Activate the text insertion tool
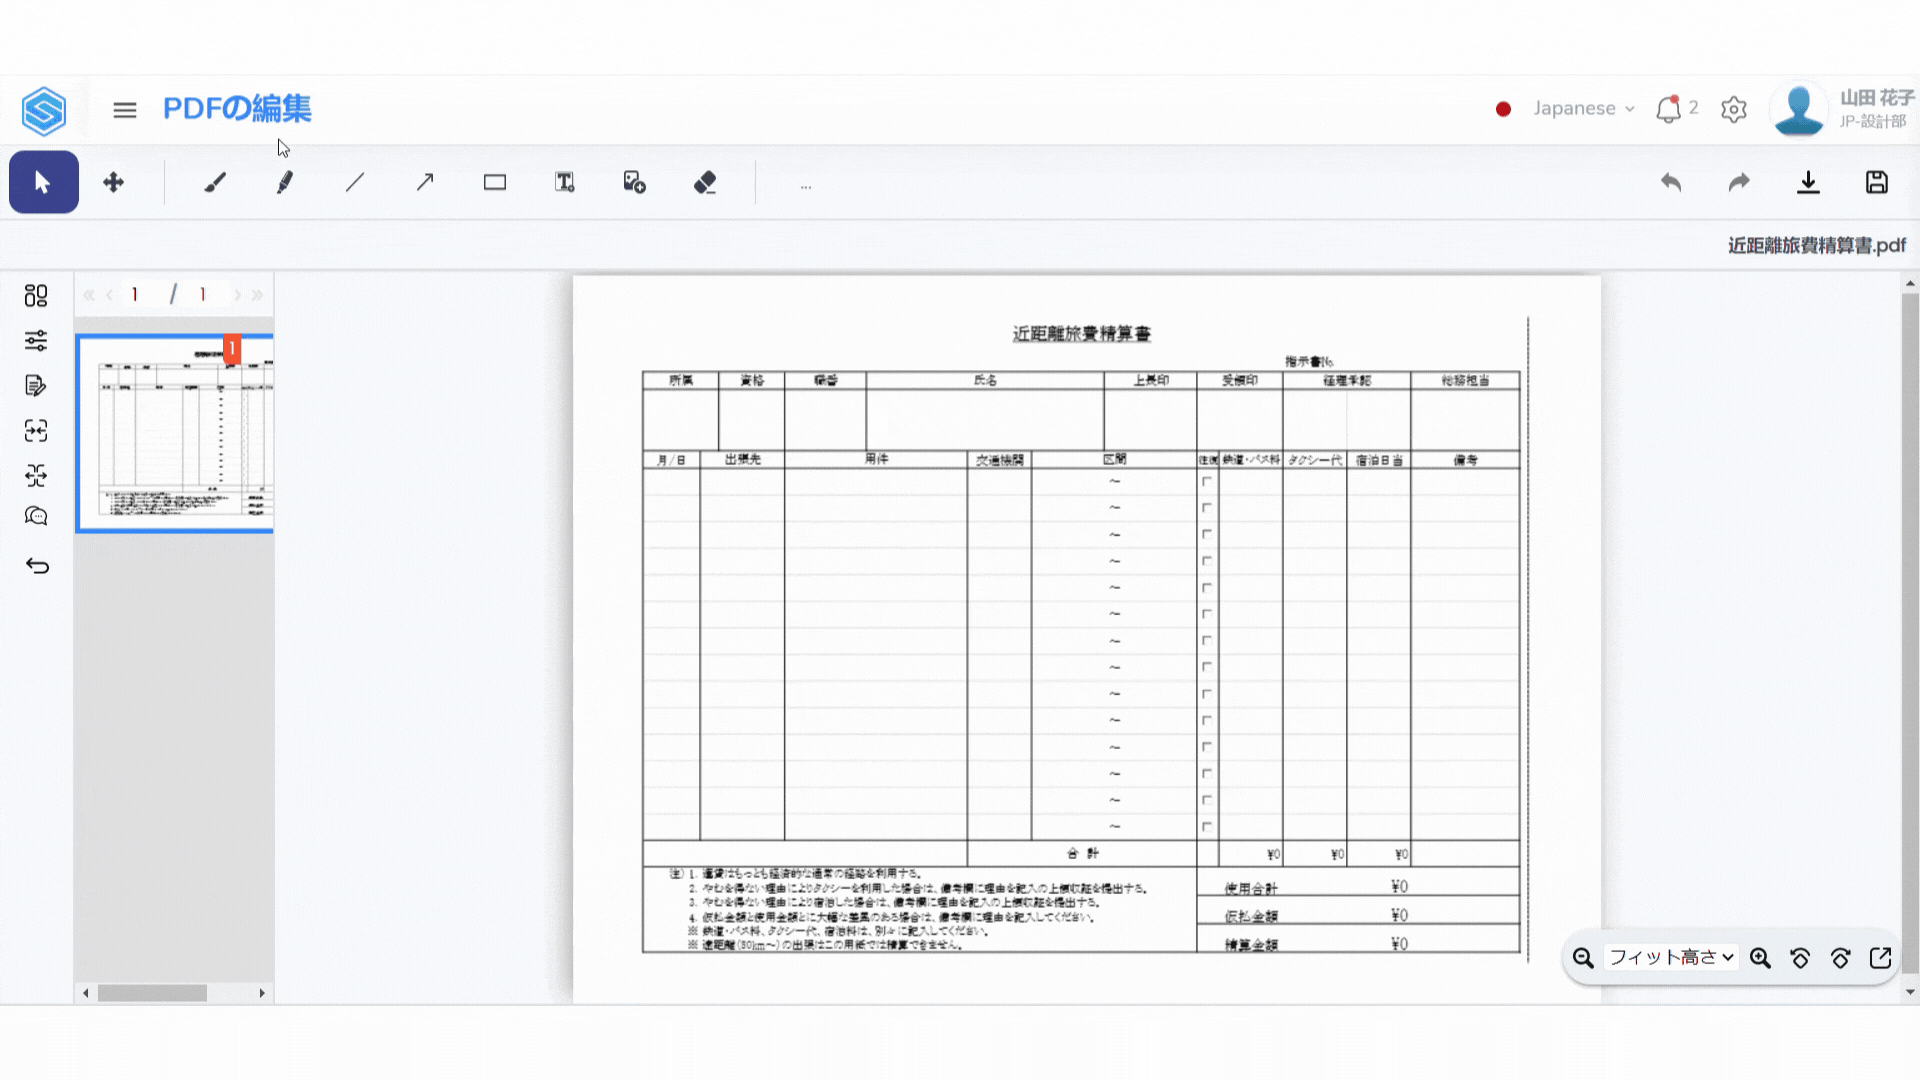Viewport: 1920px width, 1080px height. 565,182
